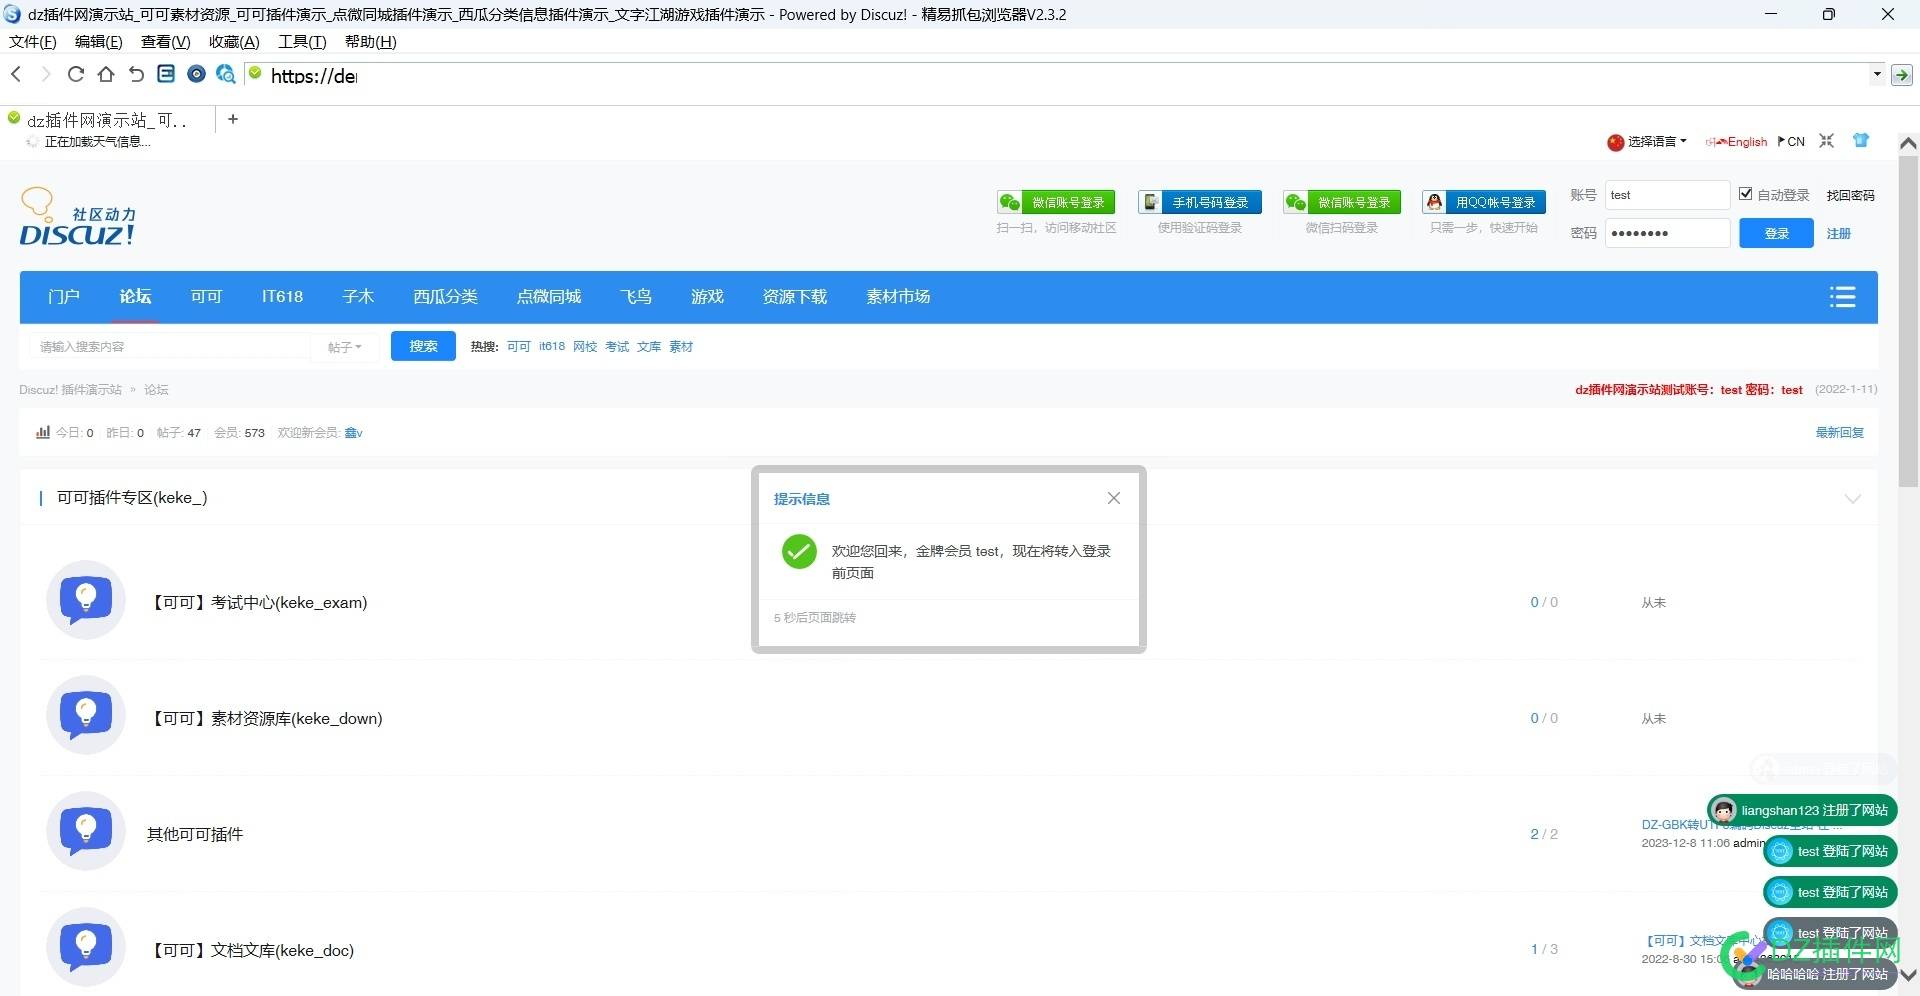The image size is (1920, 996).
Task: Click hot search term it618
Action: (x=552, y=346)
